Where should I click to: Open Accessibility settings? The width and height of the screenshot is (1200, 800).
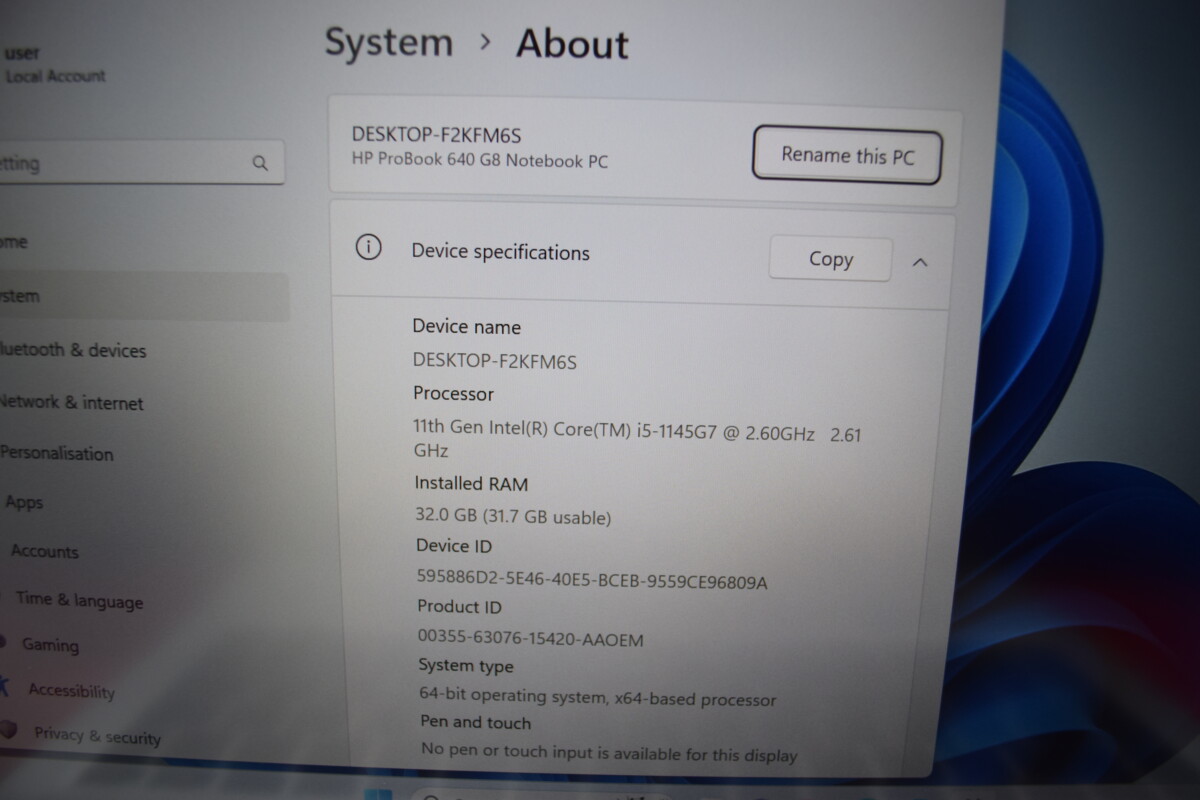pyautogui.click(x=71, y=690)
